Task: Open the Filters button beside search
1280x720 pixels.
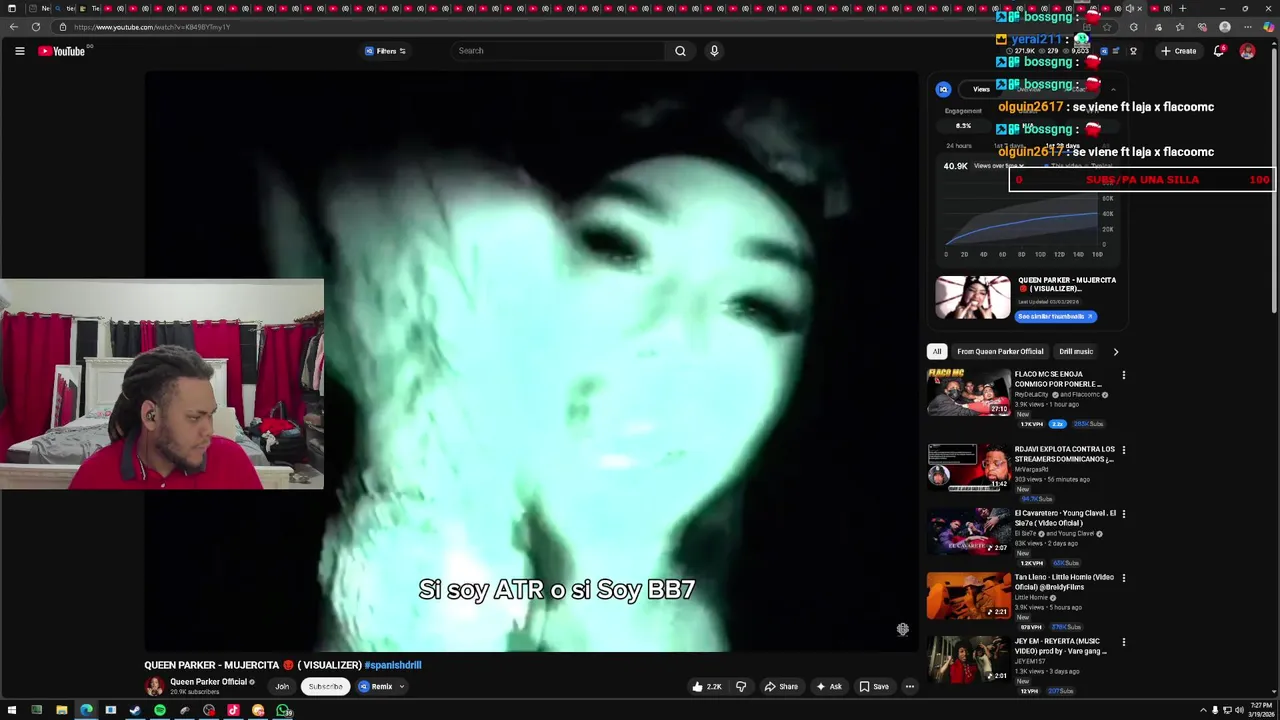Action: (x=385, y=51)
